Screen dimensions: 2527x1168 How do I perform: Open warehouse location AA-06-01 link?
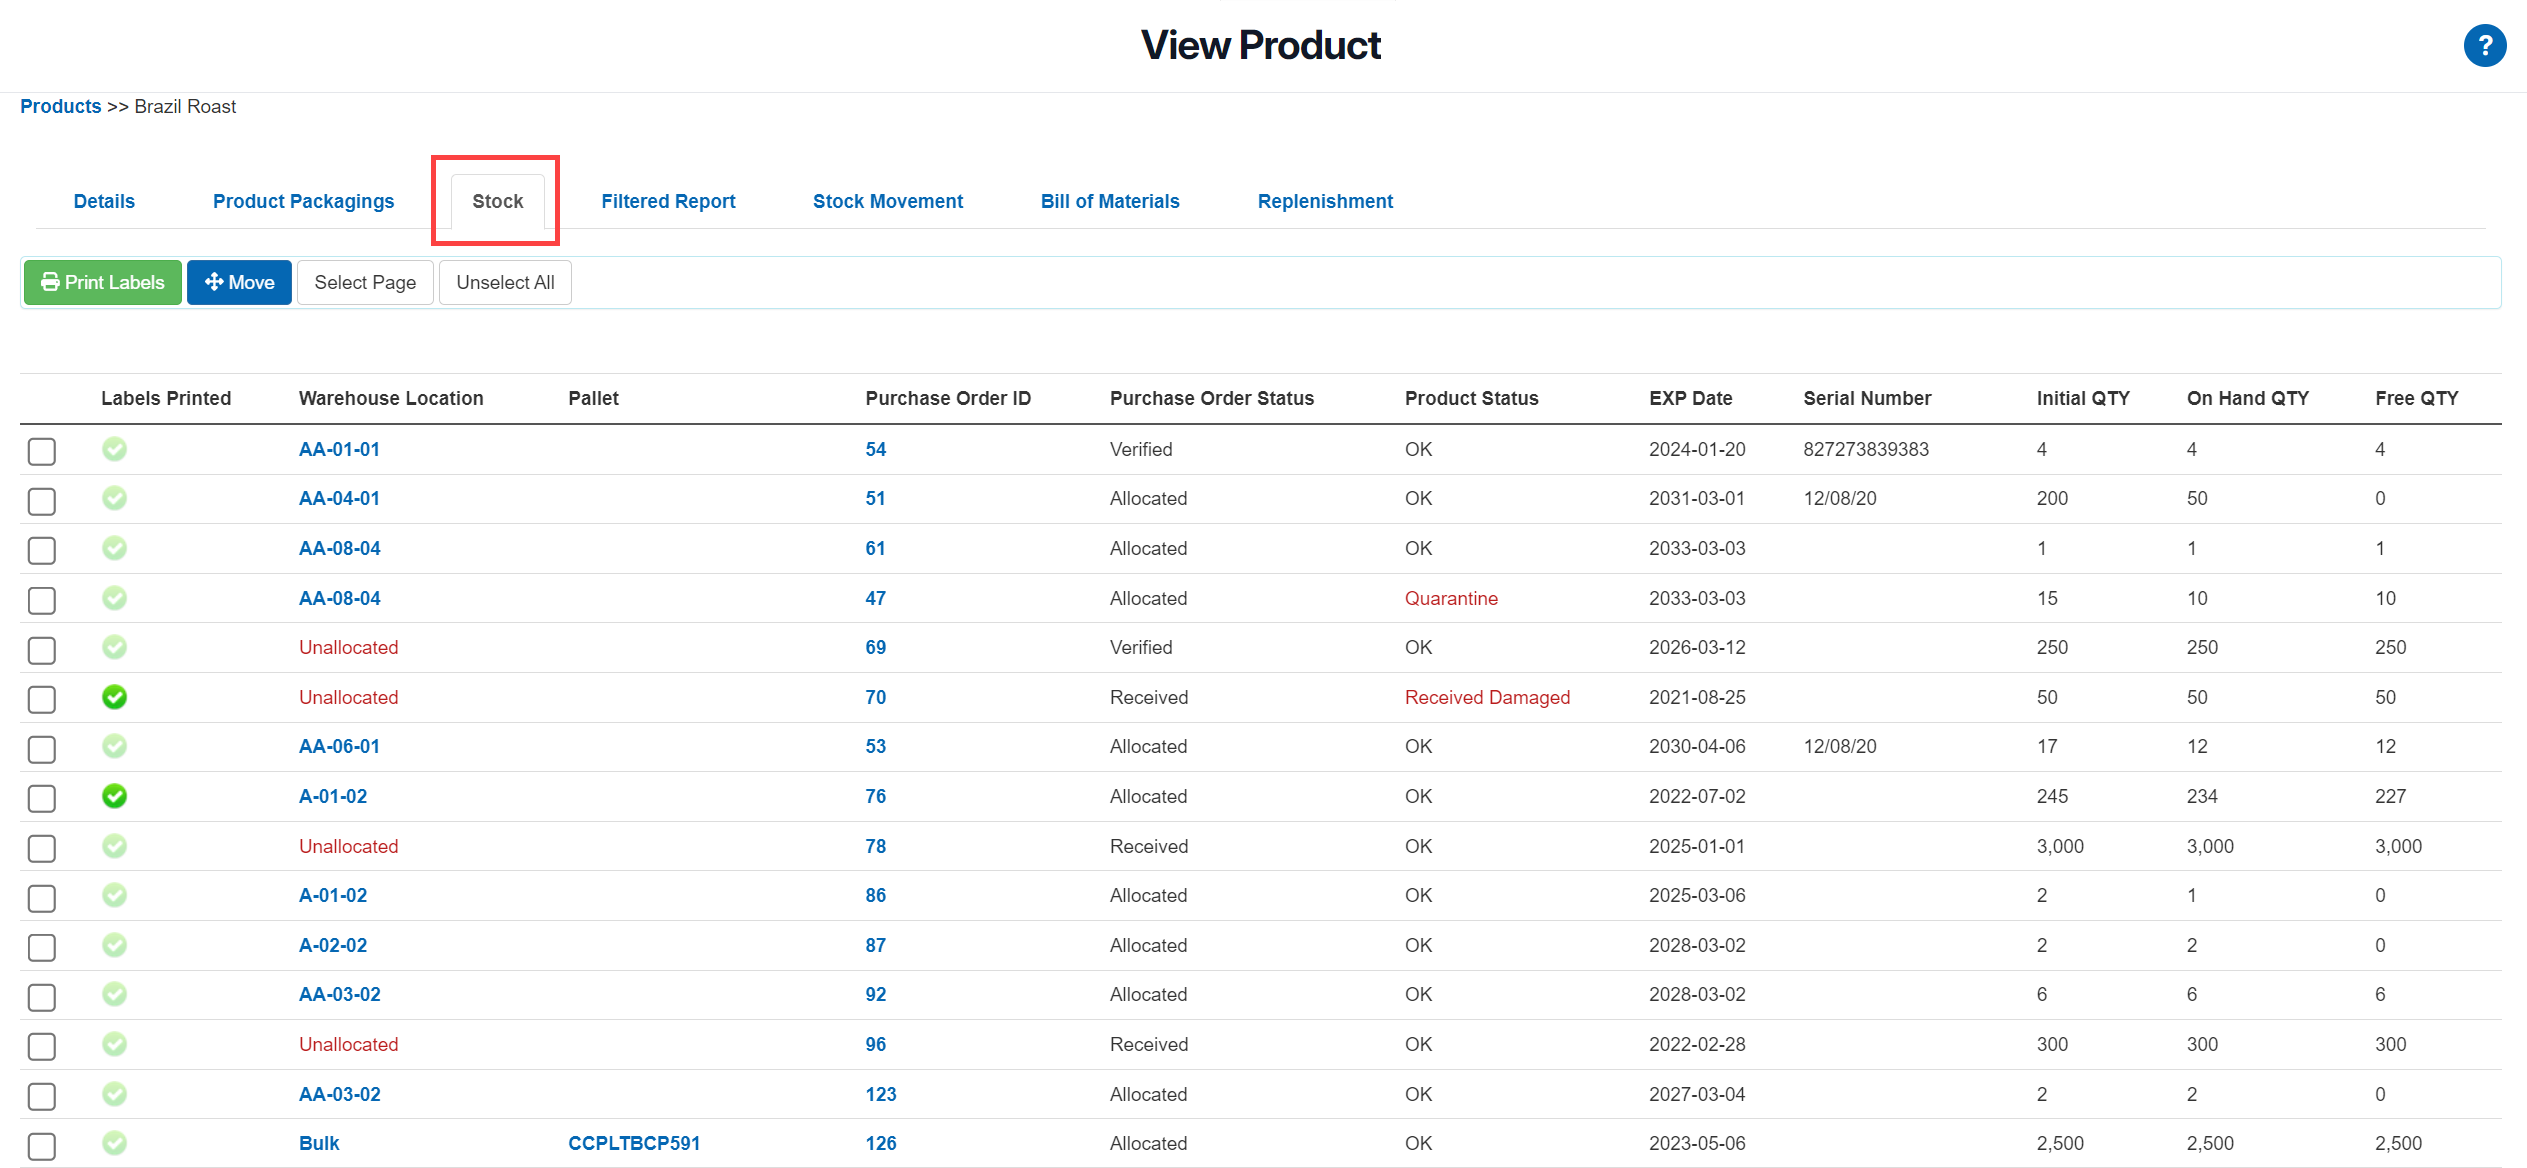coord(339,746)
